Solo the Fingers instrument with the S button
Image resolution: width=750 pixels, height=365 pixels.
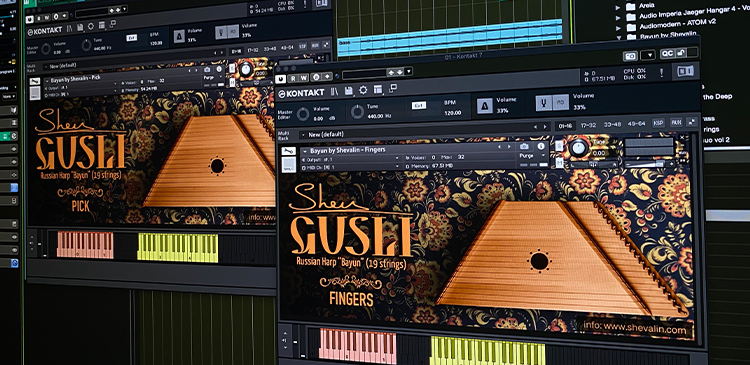tap(559, 145)
